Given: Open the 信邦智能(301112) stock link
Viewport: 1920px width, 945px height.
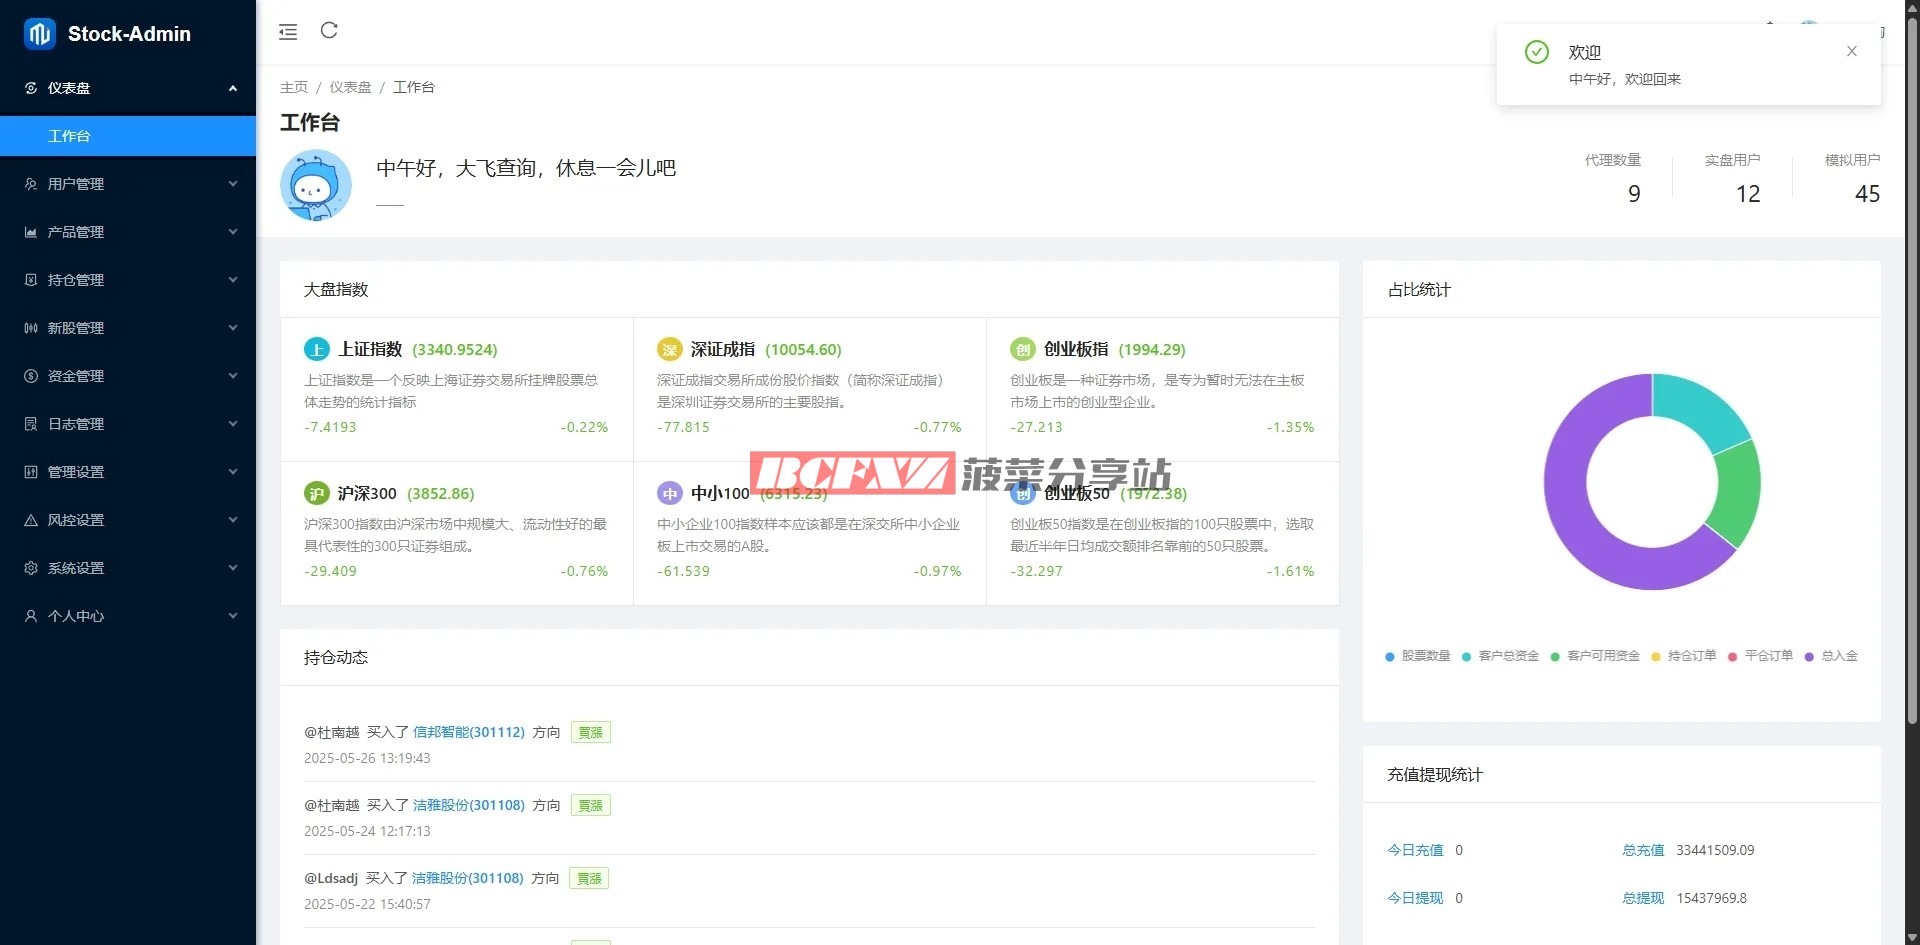Looking at the screenshot, I should [x=468, y=732].
